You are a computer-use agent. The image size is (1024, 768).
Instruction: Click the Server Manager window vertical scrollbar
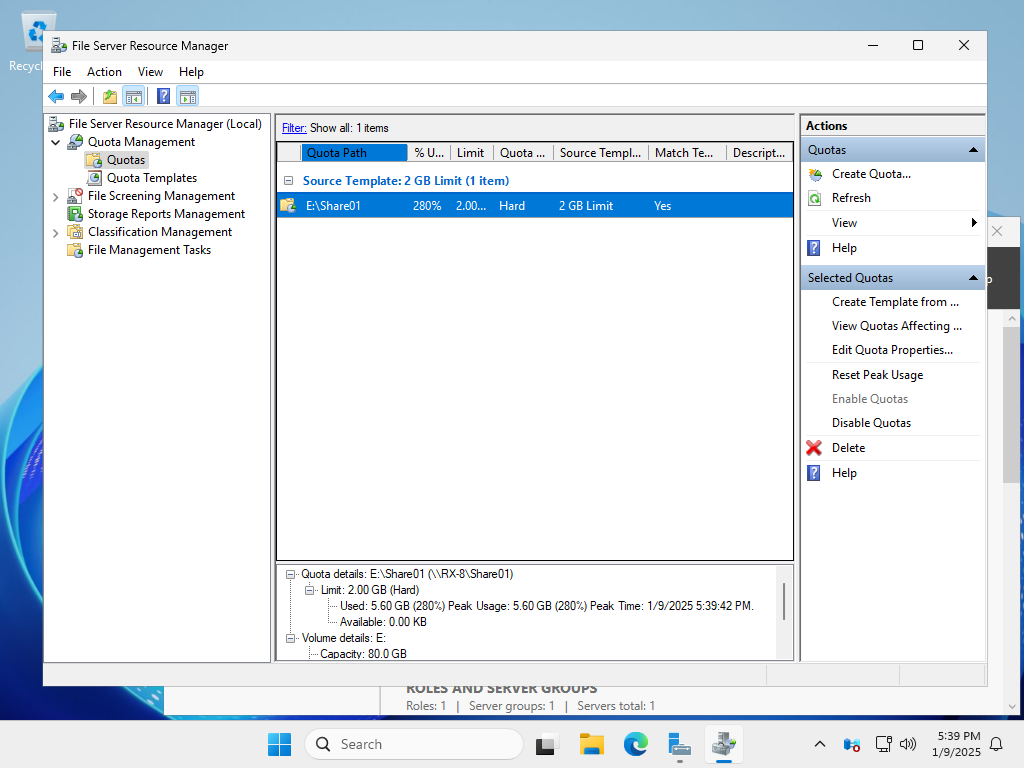[x=1012, y=404]
